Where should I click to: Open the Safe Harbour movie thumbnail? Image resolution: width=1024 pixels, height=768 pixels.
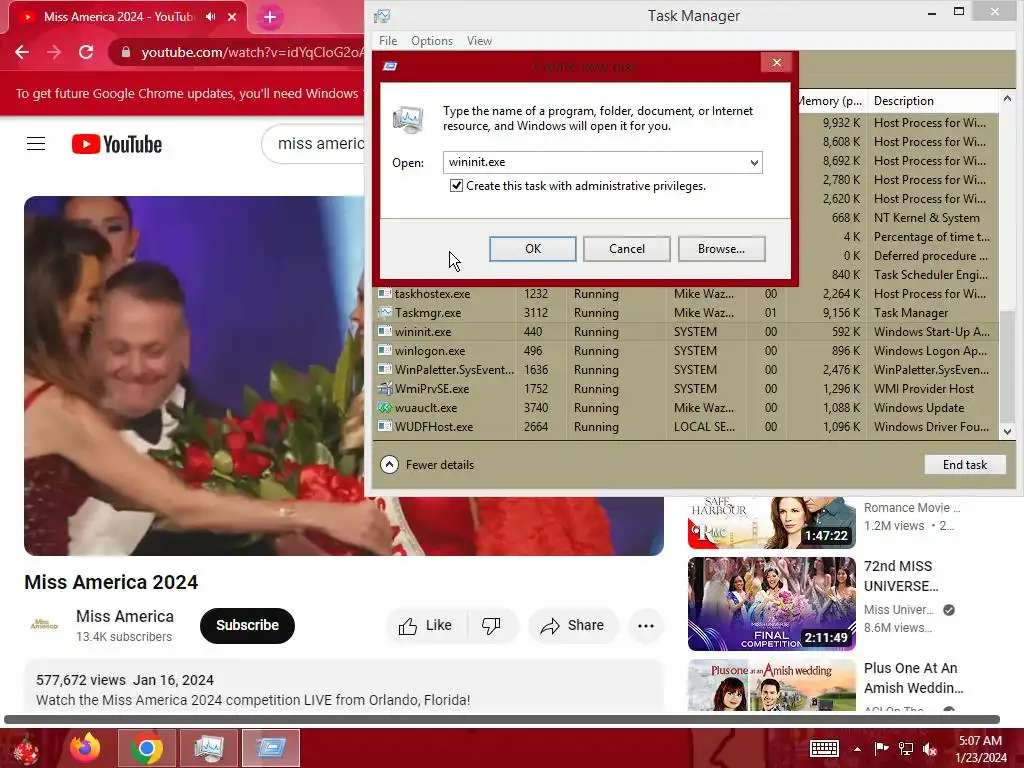coord(771,522)
